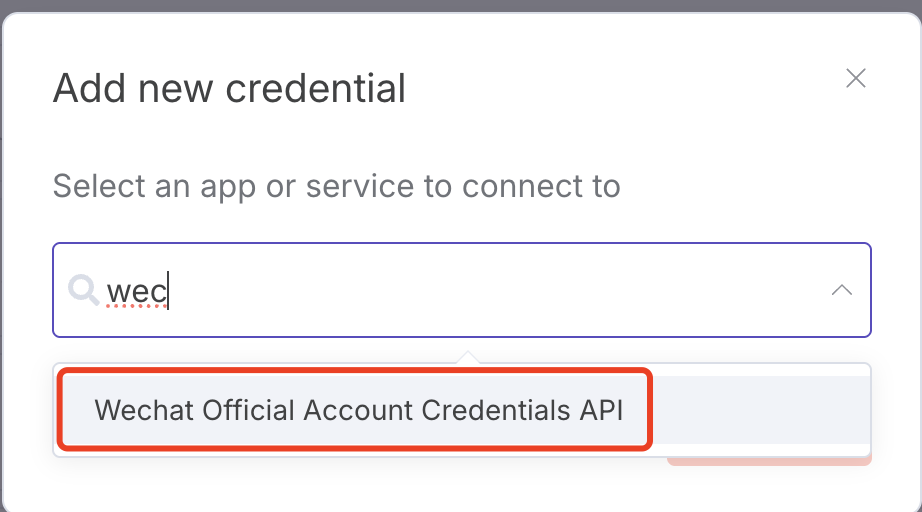Click the word "credential" in the title

[316, 88]
